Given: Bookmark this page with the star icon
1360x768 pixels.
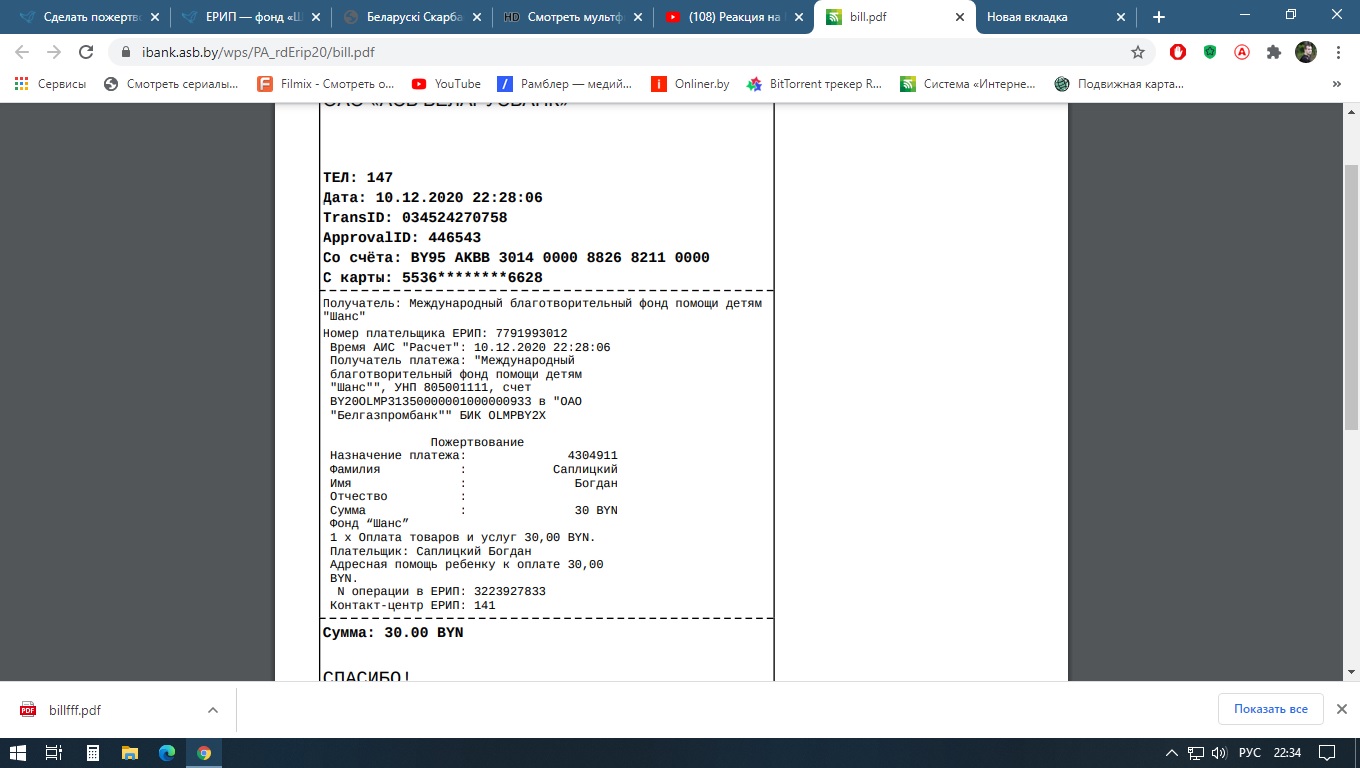Looking at the screenshot, I should tap(1138, 52).
